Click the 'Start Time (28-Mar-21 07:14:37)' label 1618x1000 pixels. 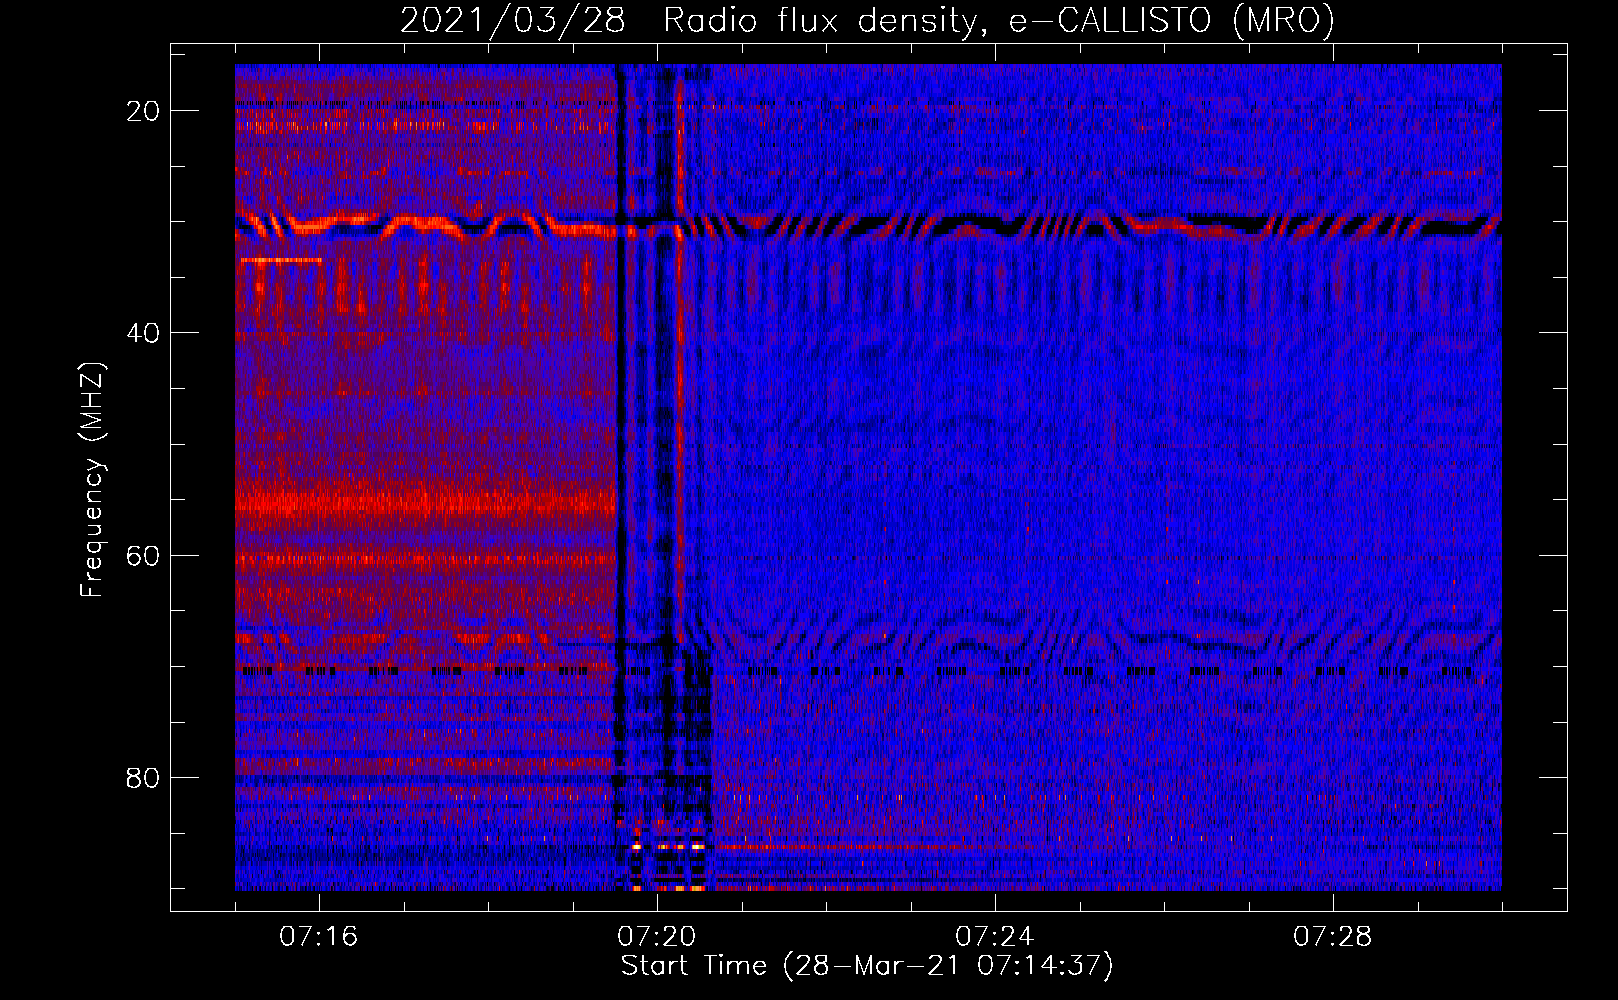click(x=867, y=966)
